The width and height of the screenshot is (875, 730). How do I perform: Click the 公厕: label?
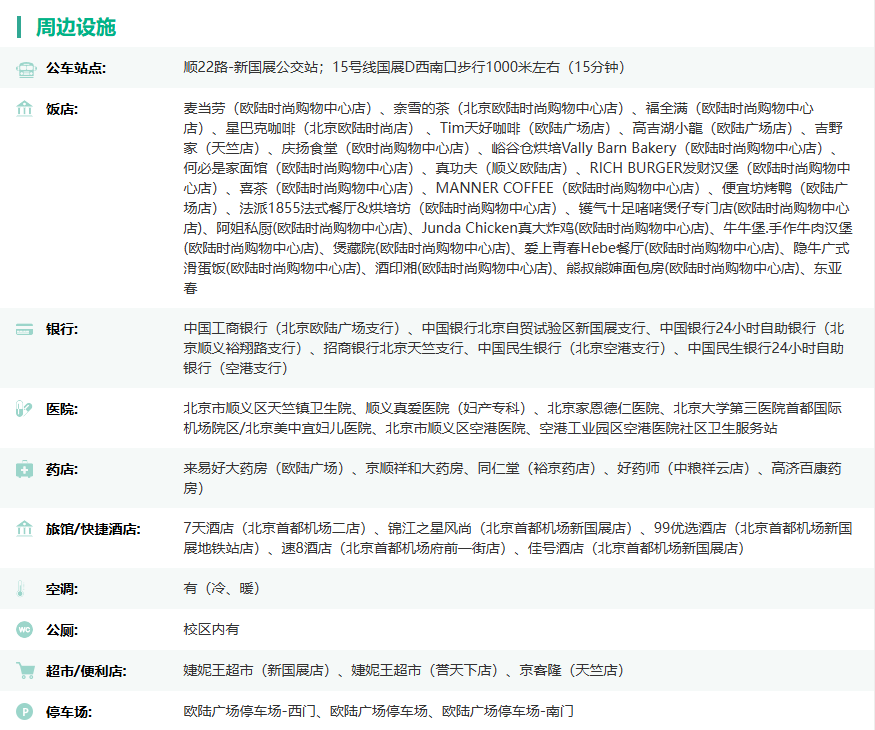coord(62,631)
